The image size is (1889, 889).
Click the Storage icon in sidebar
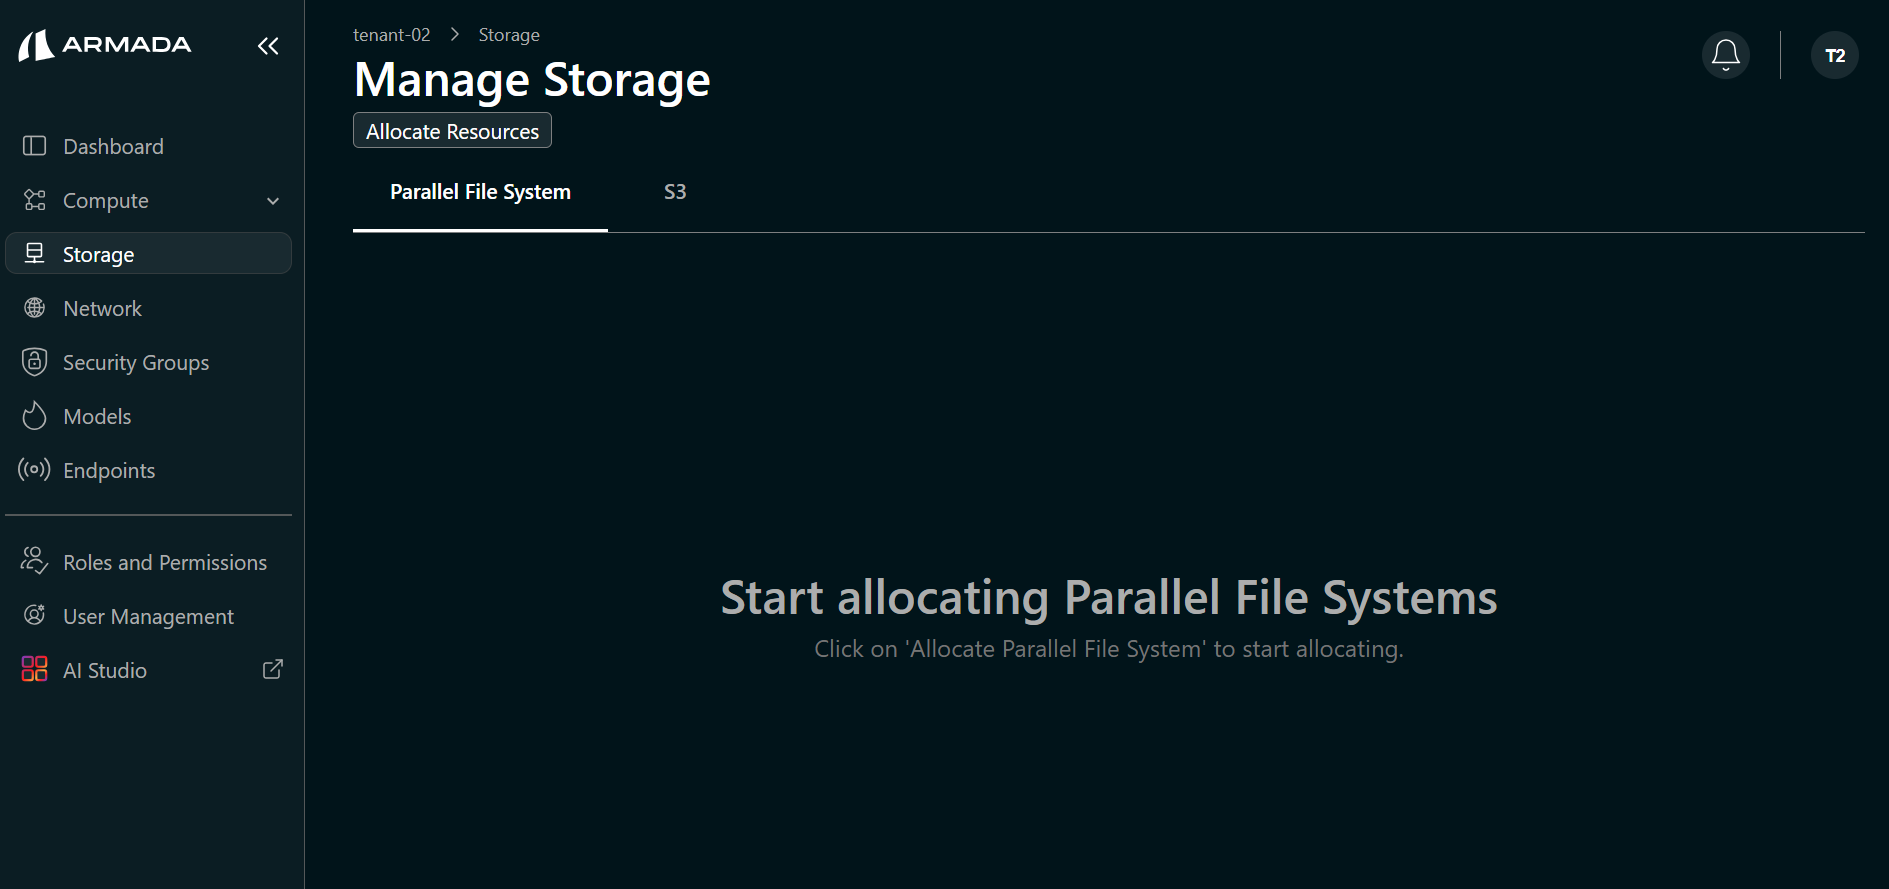coord(34,254)
